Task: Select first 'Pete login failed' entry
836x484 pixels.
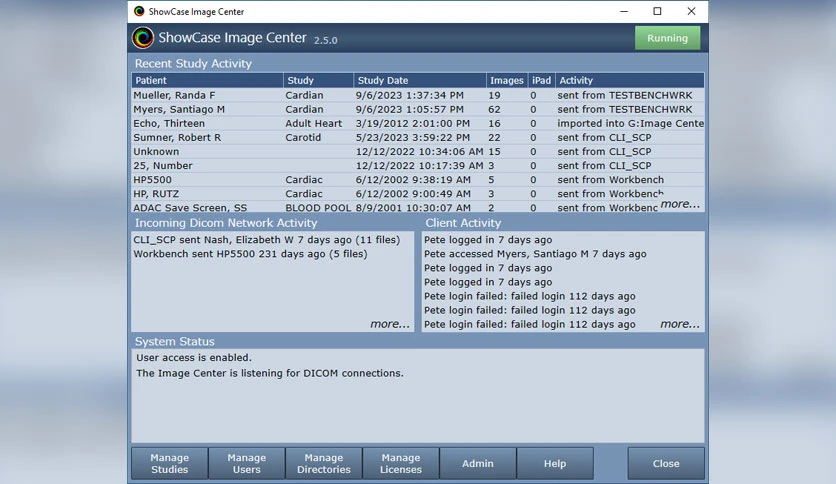Action: [x=529, y=296]
